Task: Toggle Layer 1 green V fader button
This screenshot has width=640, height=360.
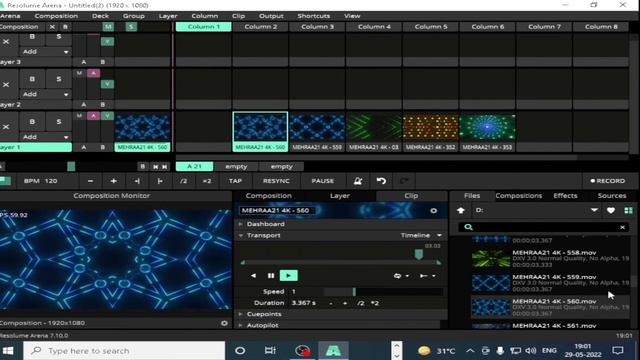Action: click(x=107, y=116)
